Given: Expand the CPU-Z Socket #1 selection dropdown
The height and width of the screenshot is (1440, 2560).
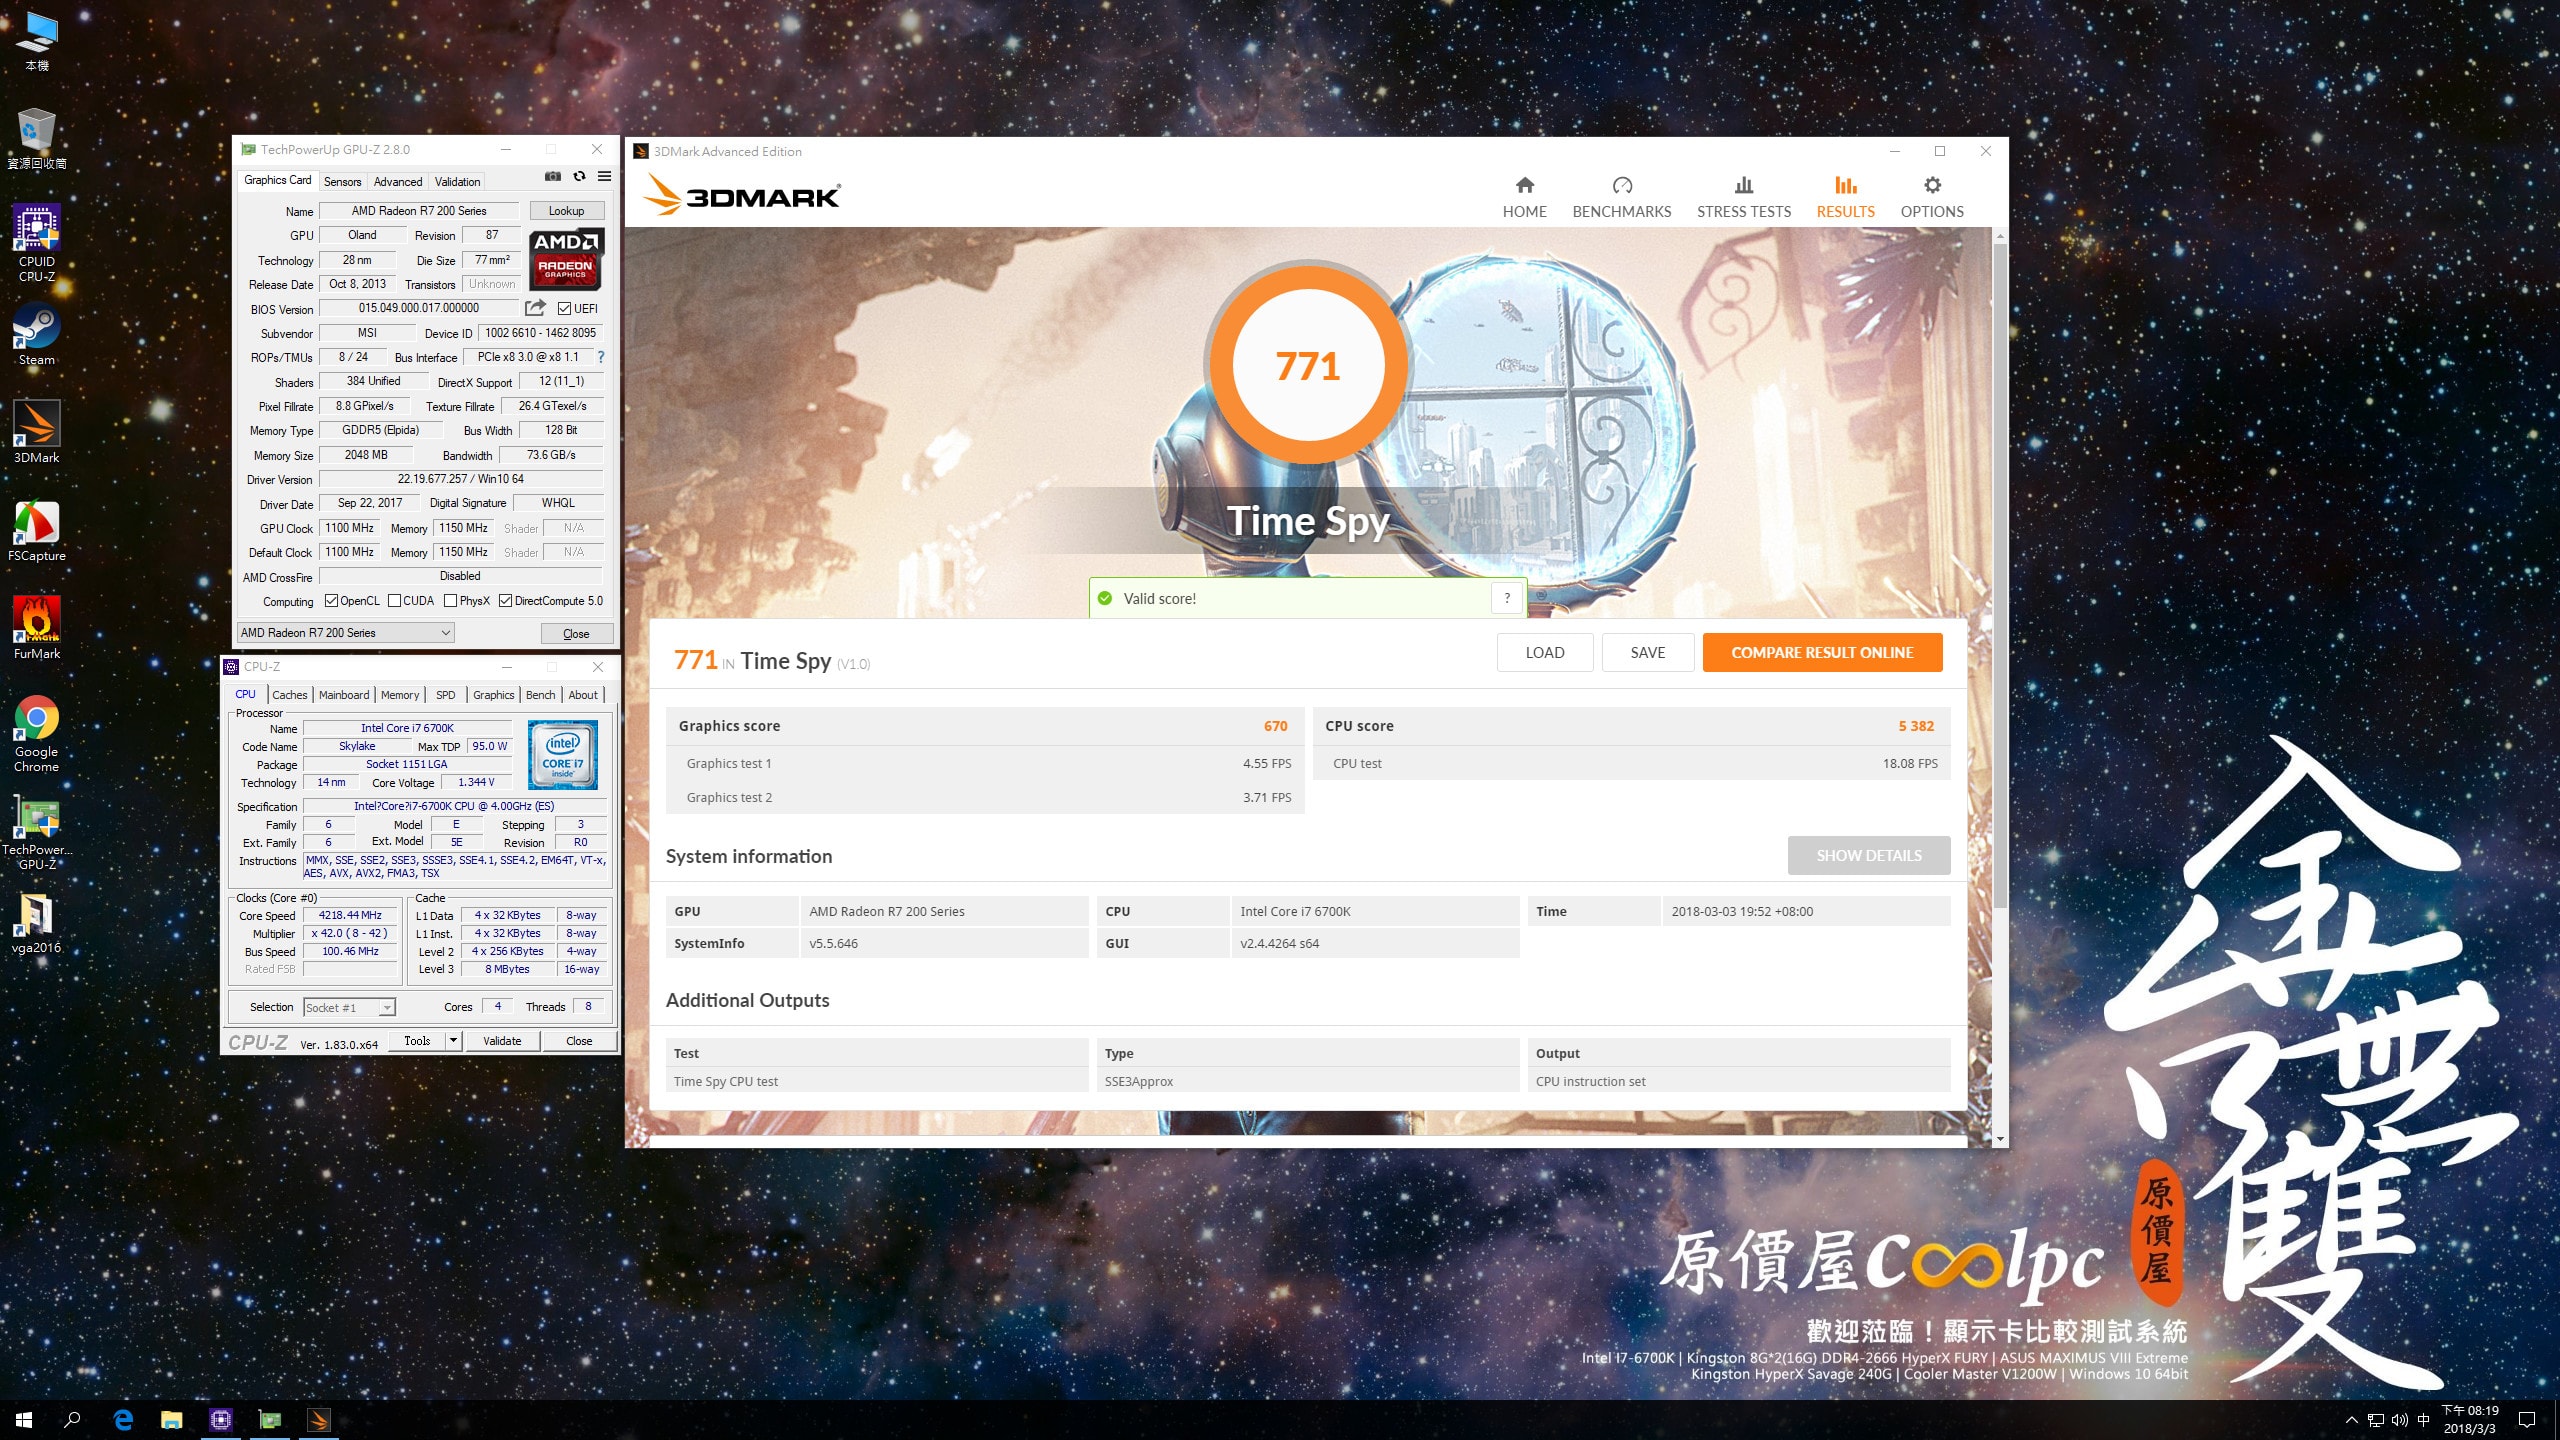Looking at the screenshot, I should tap(350, 1007).
